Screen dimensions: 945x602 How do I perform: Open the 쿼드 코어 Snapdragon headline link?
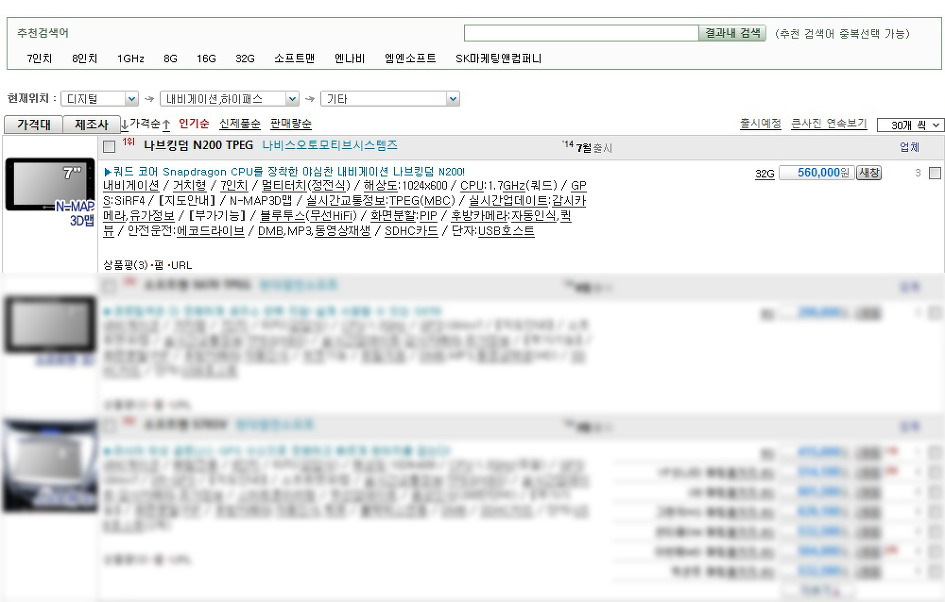284,172
